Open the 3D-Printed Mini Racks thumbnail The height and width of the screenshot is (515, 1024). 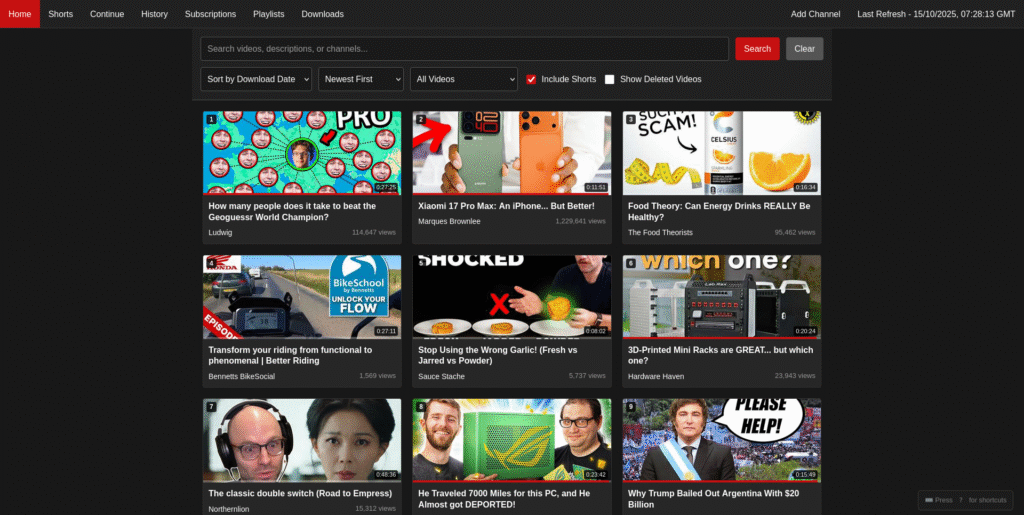coord(721,296)
